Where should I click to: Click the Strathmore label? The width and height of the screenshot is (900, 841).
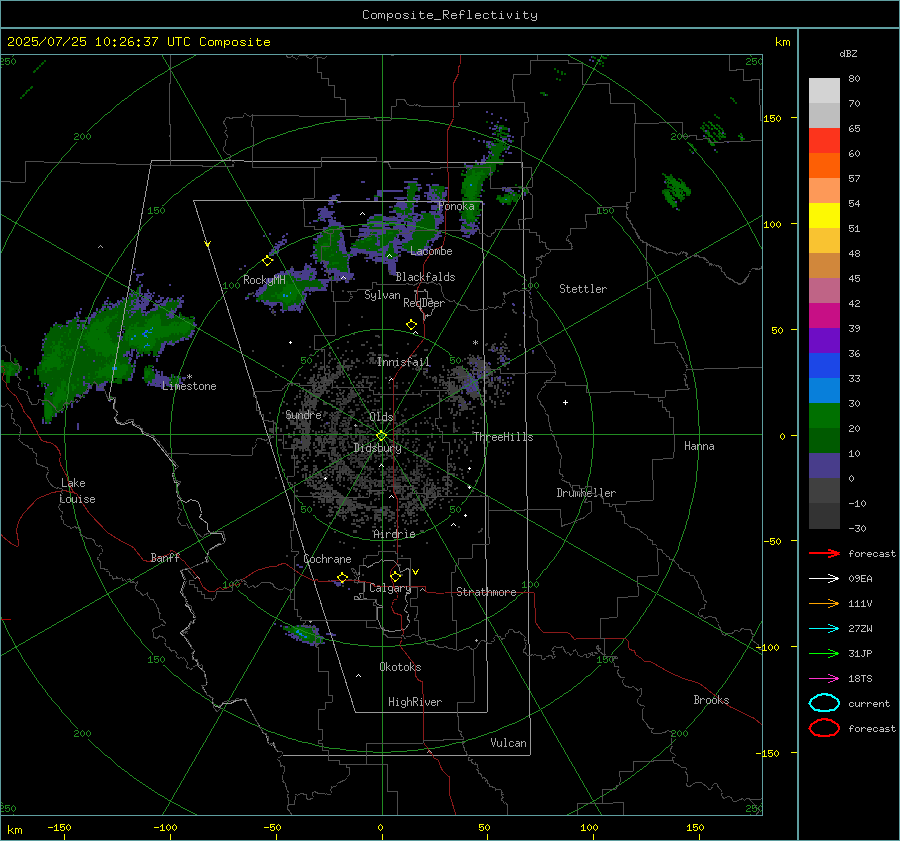click(x=486, y=592)
